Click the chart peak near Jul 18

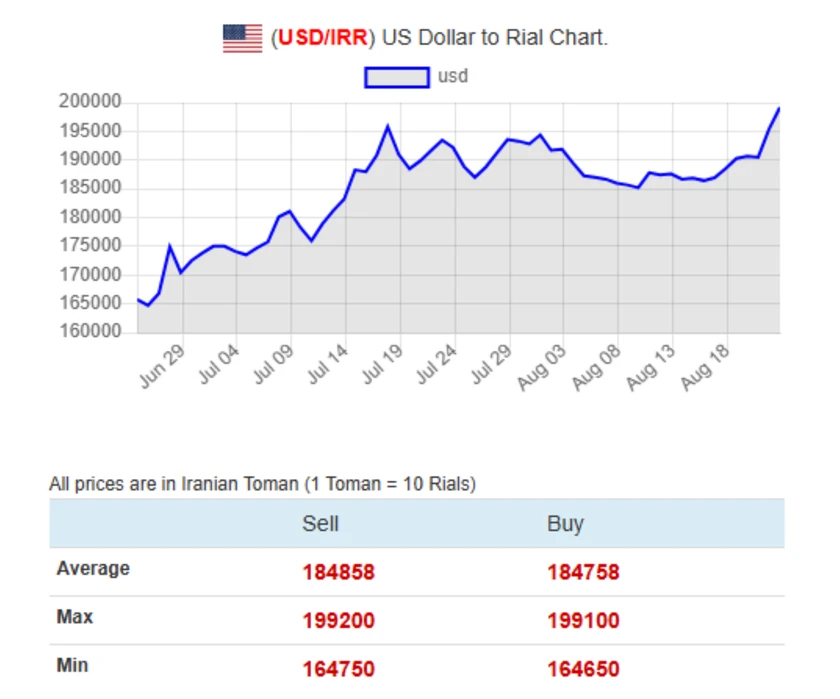[388, 127]
